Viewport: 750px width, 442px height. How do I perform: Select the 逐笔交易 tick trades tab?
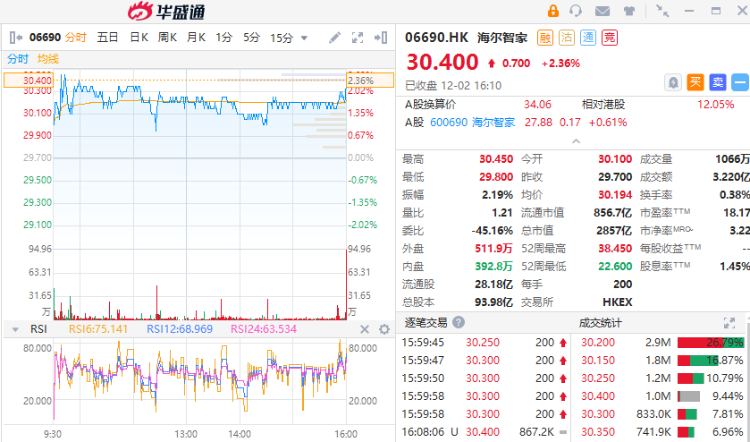(x=426, y=323)
